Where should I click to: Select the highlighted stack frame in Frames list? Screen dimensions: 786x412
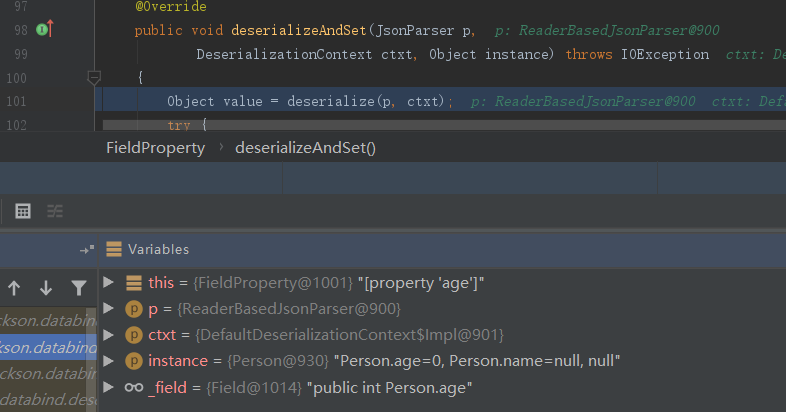[x=48, y=347]
